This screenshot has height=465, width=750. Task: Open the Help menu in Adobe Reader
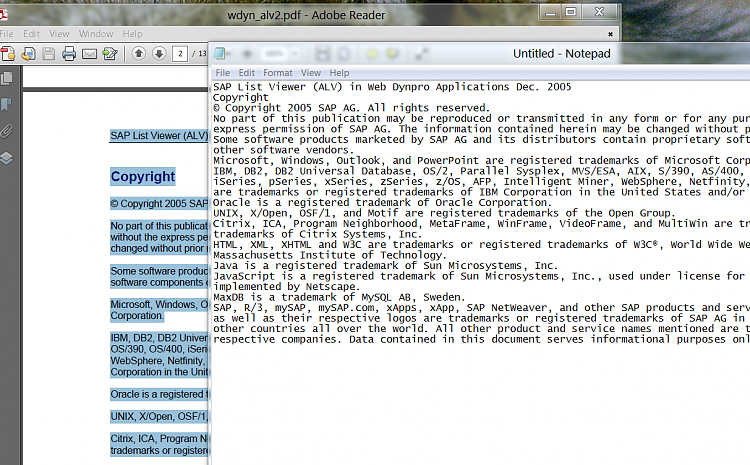(132, 33)
